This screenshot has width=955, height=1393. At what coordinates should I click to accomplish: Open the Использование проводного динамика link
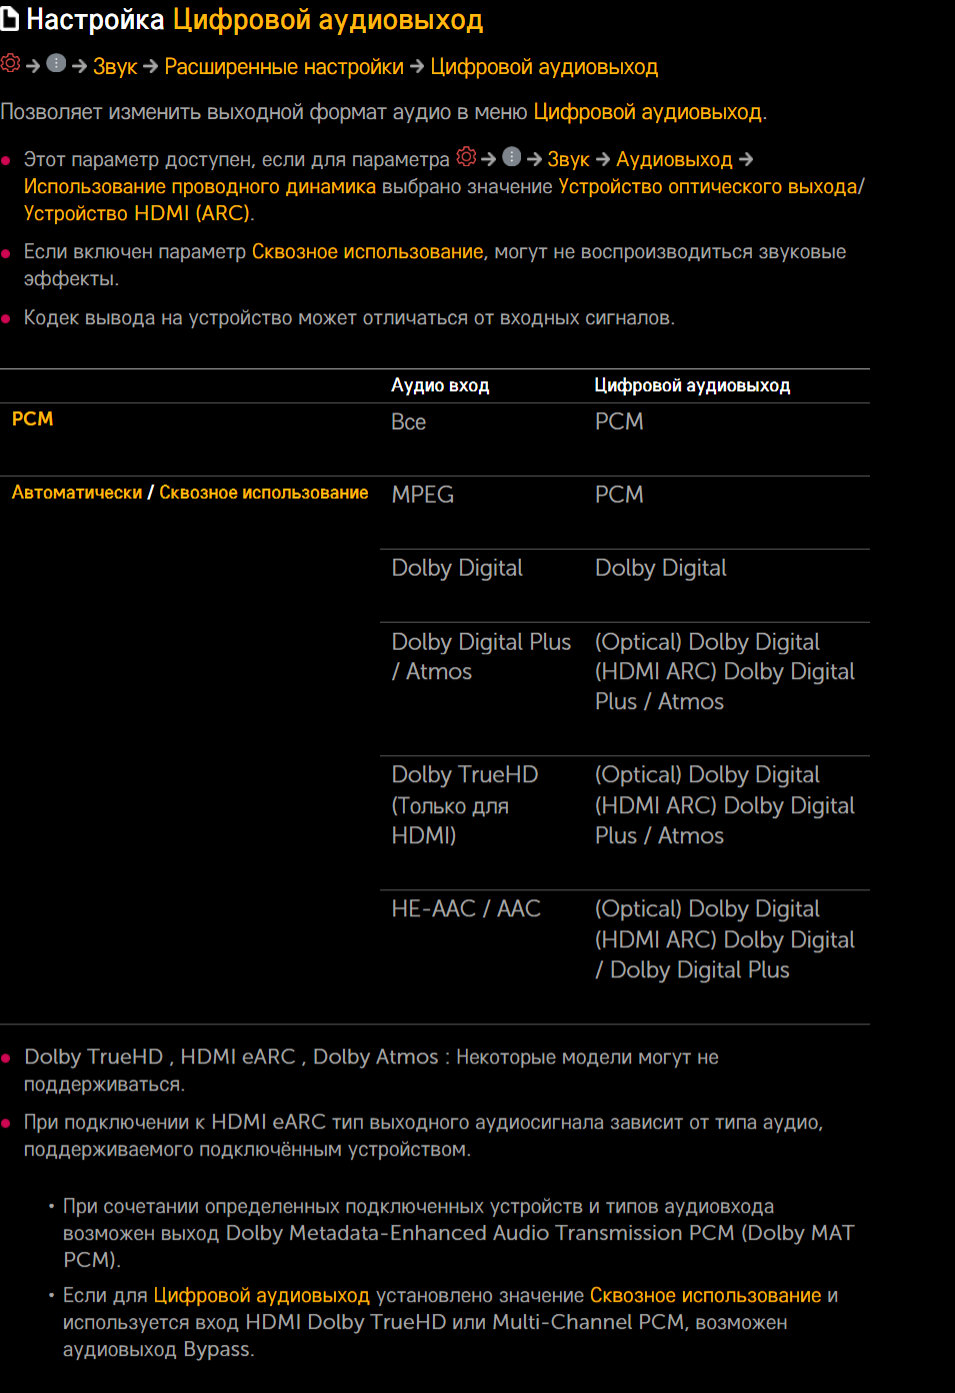click(x=200, y=187)
